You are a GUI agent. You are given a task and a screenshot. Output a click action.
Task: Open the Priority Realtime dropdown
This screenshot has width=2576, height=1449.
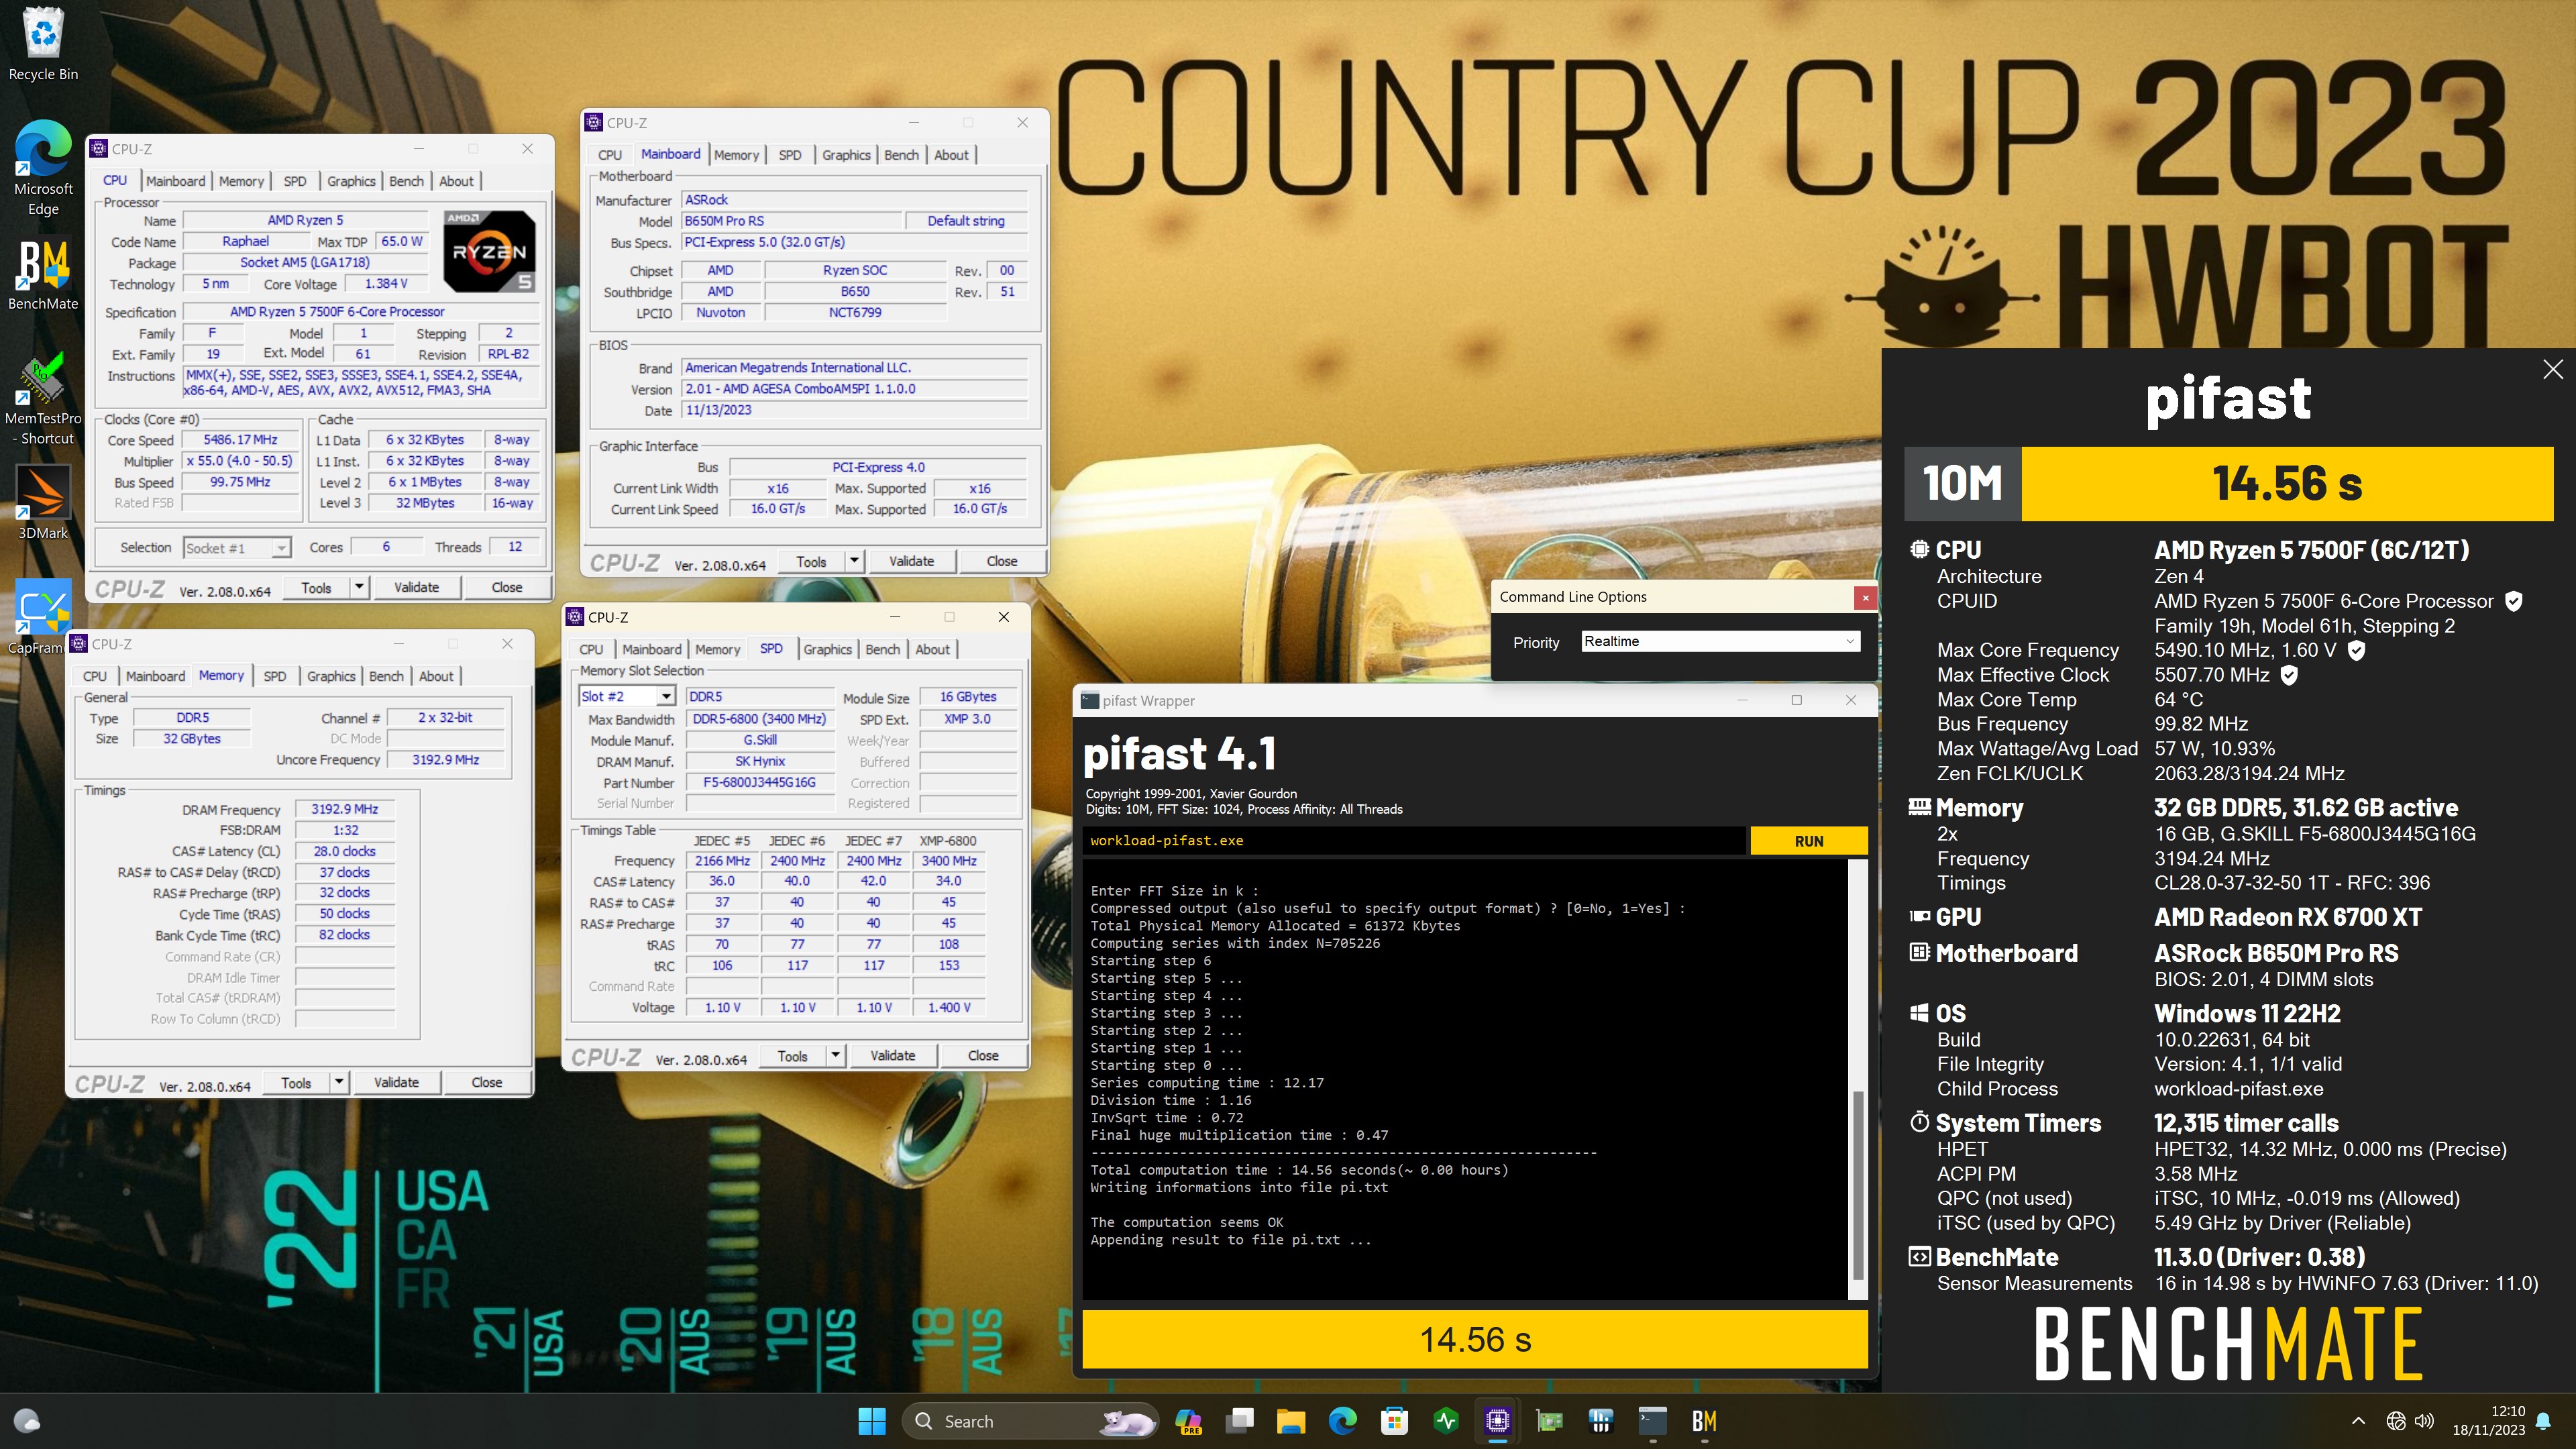tap(1720, 641)
